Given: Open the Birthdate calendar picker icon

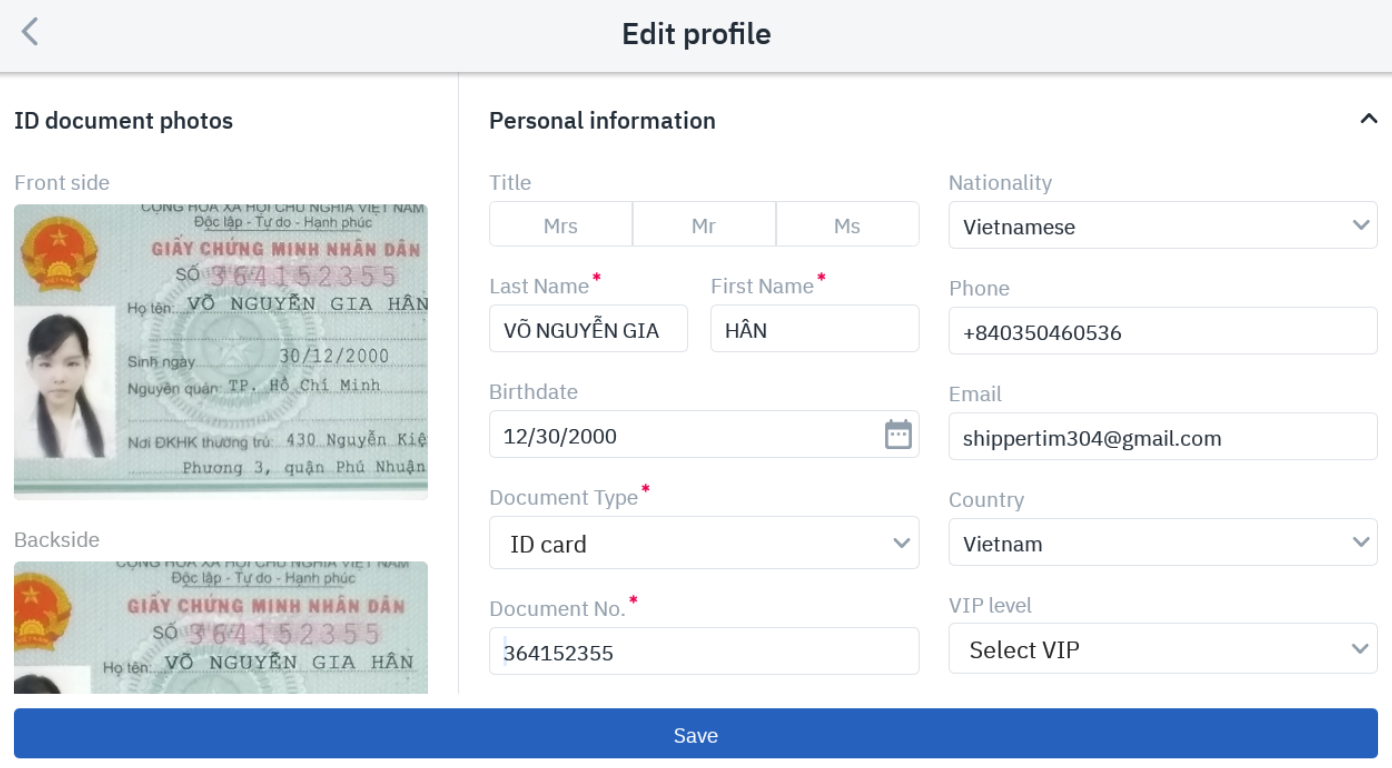Looking at the screenshot, I should pos(898,435).
